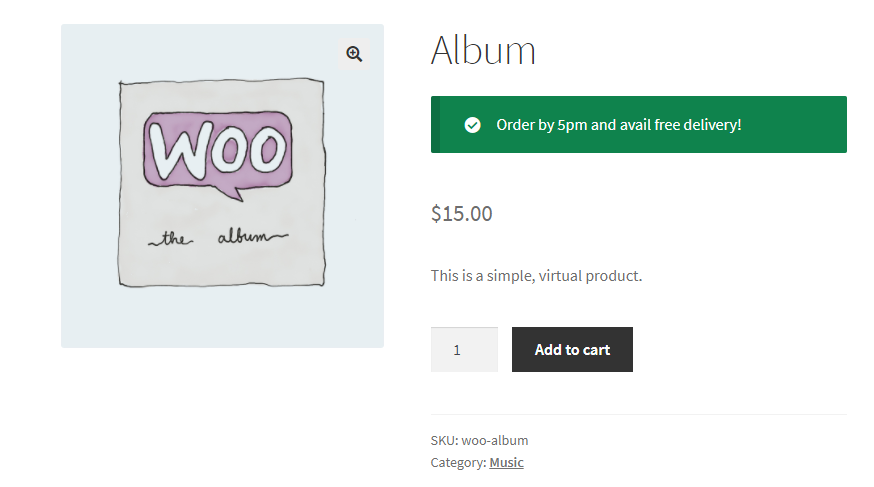Open the Music category link
The height and width of the screenshot is (487, 874).
[506, 462]
